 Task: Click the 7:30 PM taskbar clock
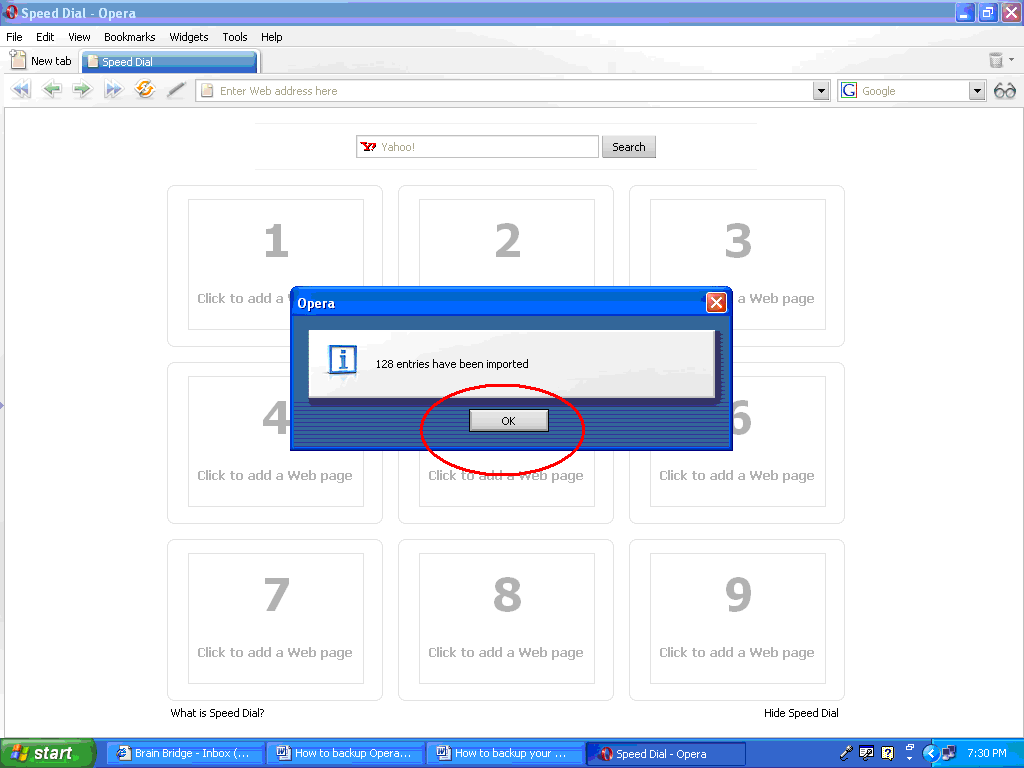(x=987, y=753)
